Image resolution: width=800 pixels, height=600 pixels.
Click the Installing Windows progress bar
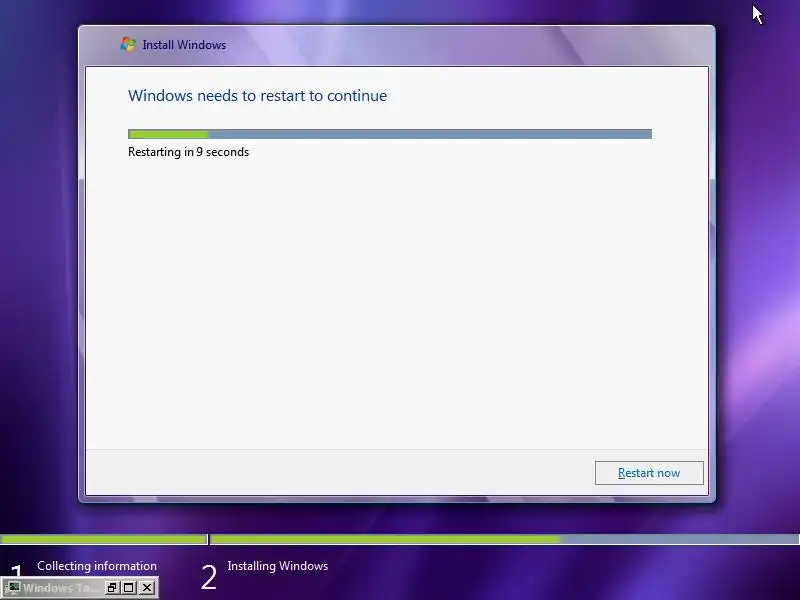point(505,539)
